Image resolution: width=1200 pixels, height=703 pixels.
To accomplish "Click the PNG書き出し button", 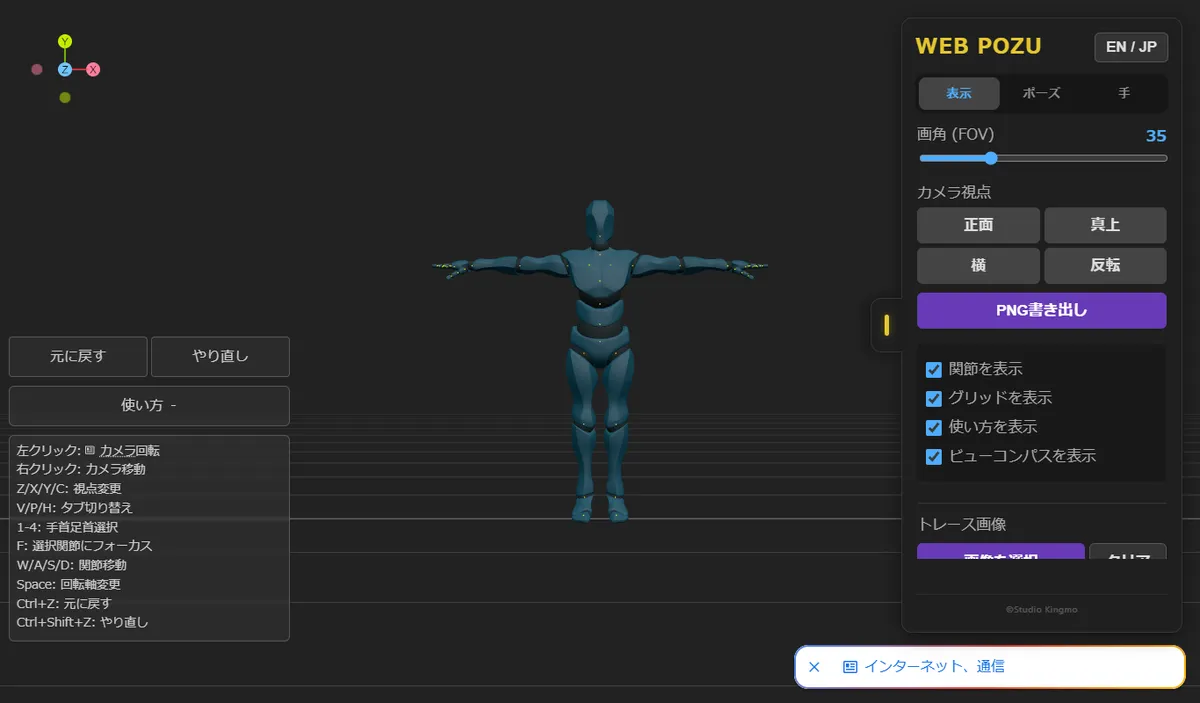I will click(x=1041, y=310).
